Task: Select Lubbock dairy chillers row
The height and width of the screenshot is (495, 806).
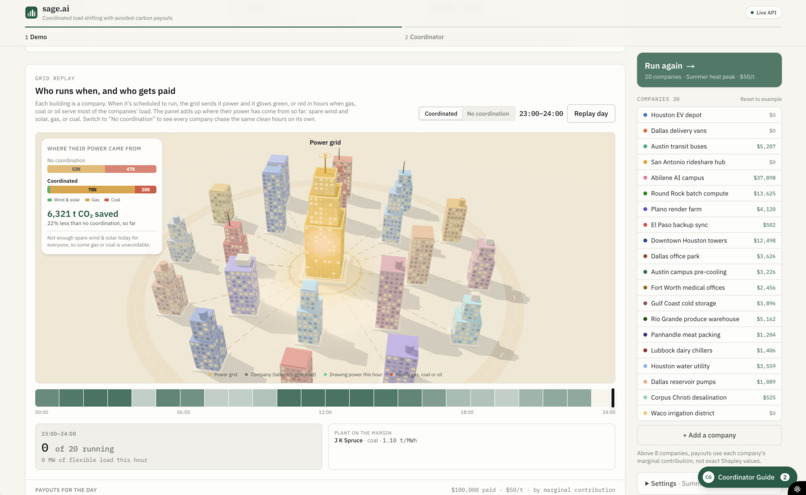Action: click(x=709, y=350)
